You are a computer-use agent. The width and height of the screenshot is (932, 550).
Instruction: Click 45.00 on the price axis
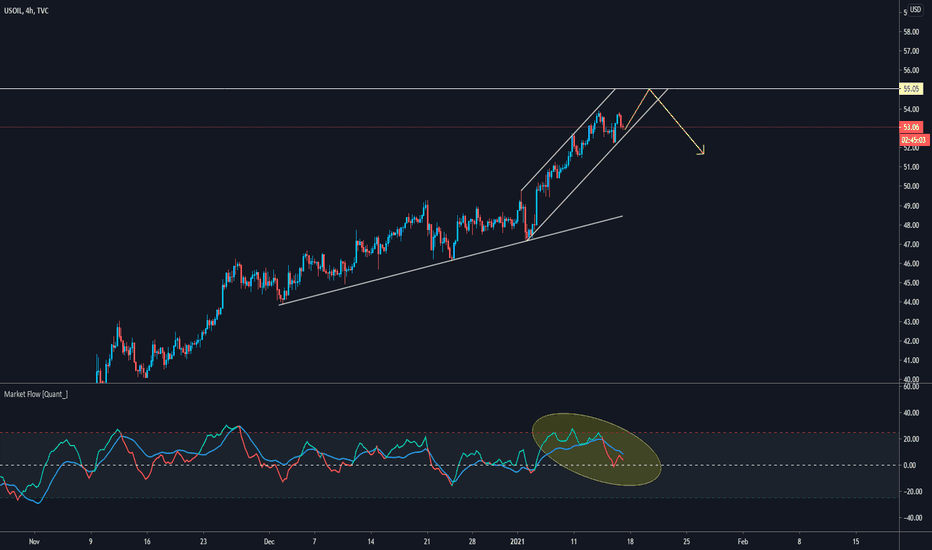(911, 283)
